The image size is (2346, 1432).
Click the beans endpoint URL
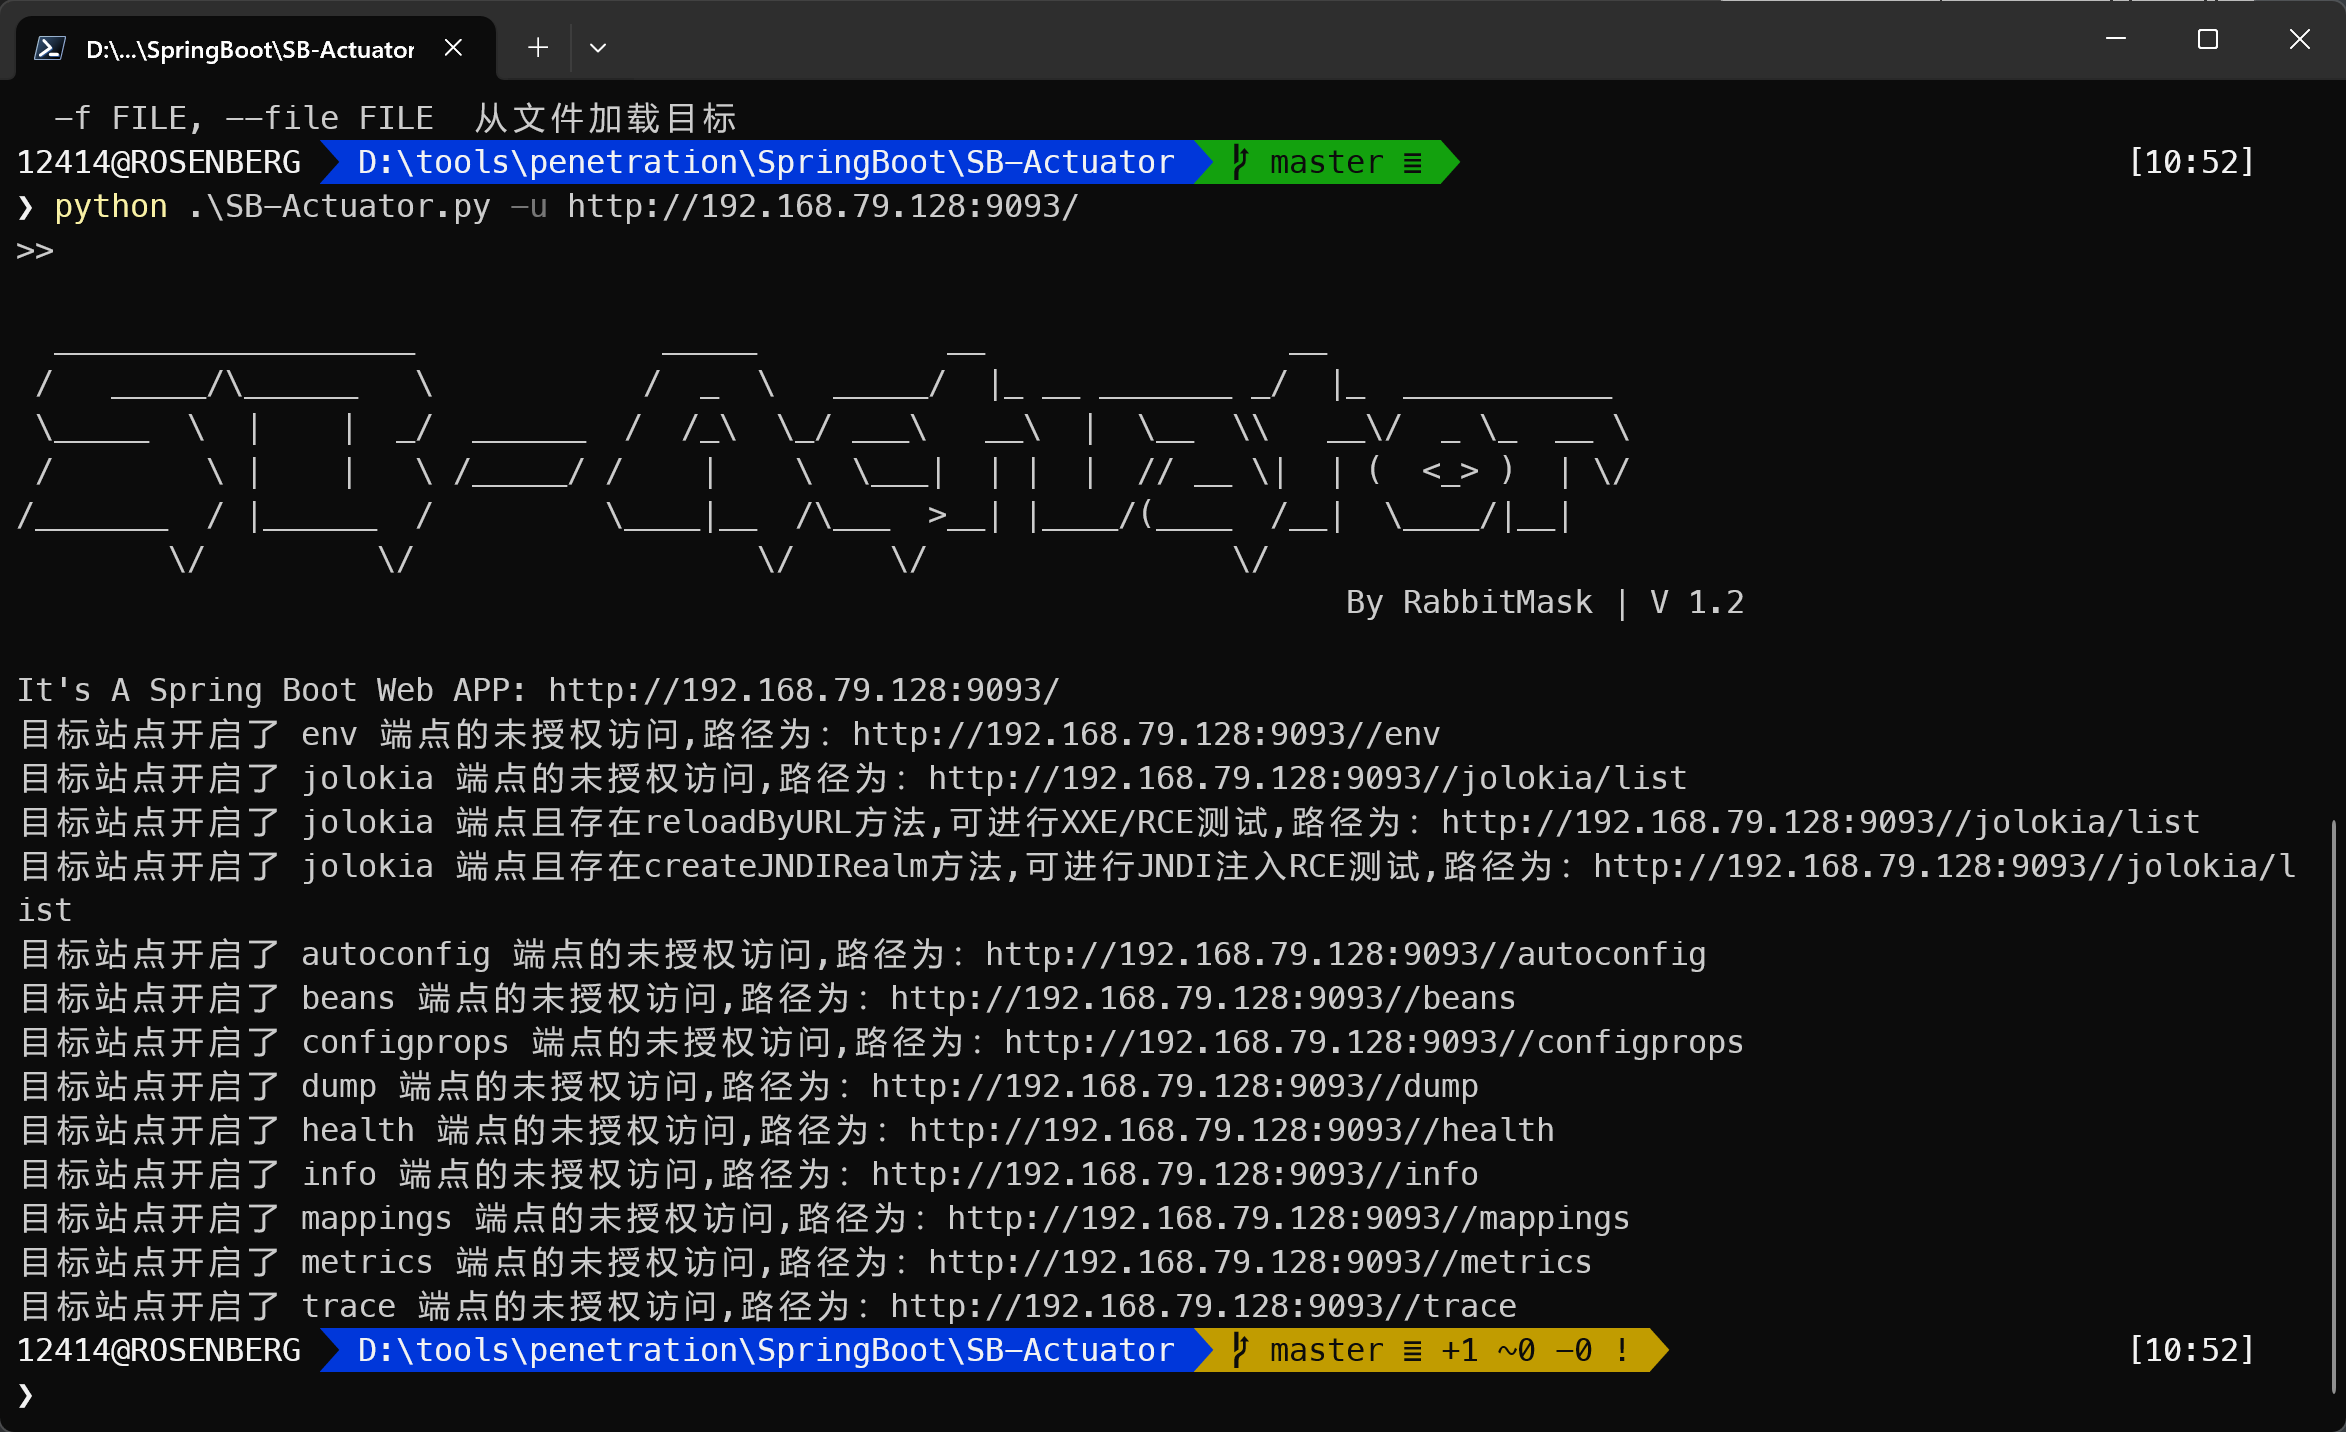coord(1203,999)
